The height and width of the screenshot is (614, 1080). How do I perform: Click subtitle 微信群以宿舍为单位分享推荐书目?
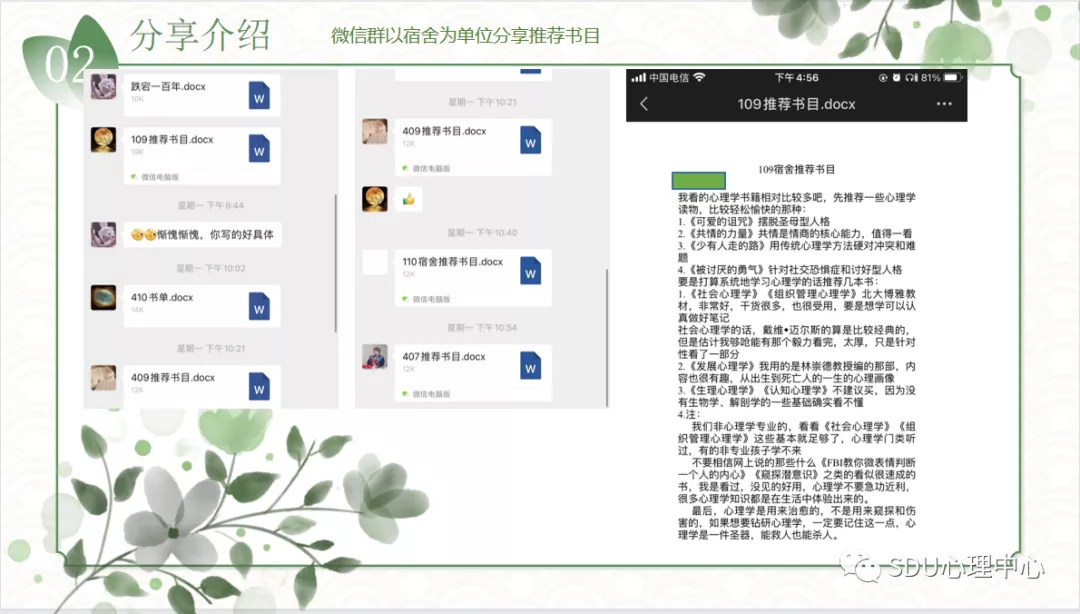click(x=466, y=35)
